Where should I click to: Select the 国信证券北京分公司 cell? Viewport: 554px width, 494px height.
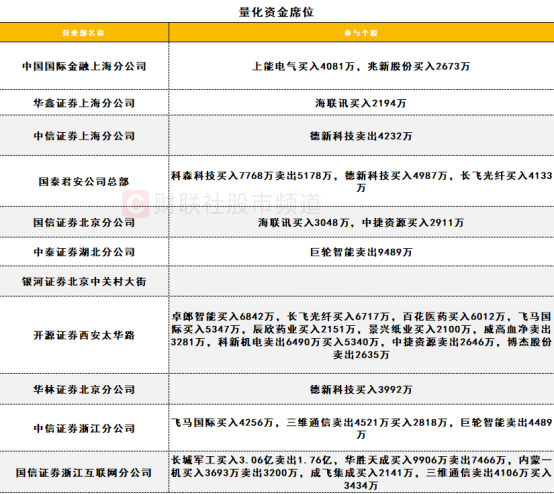tap(84, 222)
